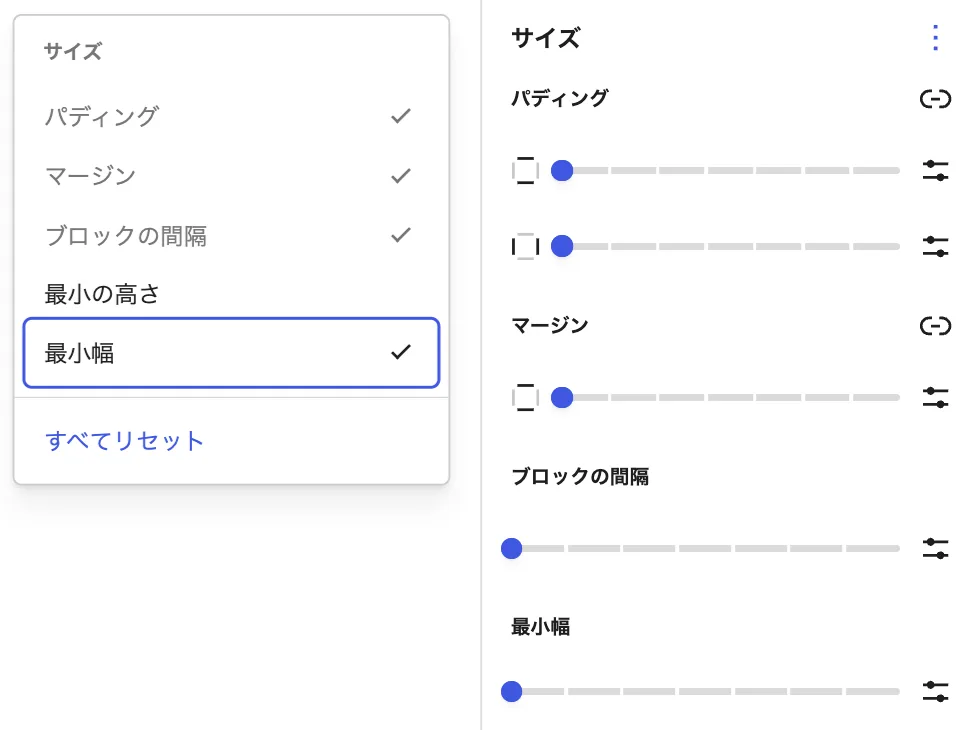The width and height of the screenshot is (976, 730).
Task: Toggle ブロックの間隔 menu item off
Action: pos(231,236)
